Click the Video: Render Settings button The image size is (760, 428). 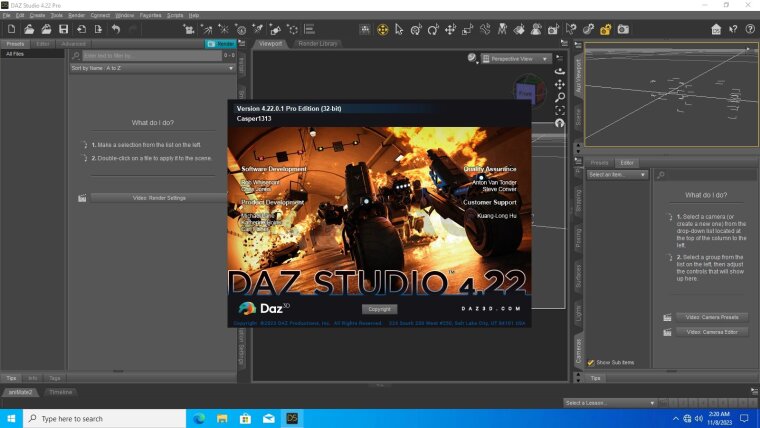159,198
